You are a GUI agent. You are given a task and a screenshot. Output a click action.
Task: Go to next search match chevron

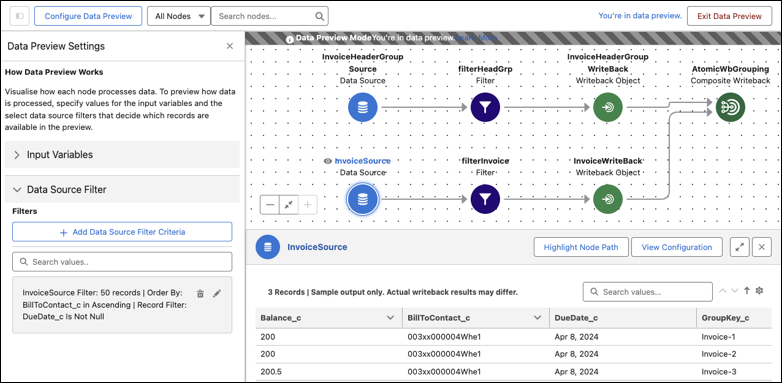(x=734, y=291)
